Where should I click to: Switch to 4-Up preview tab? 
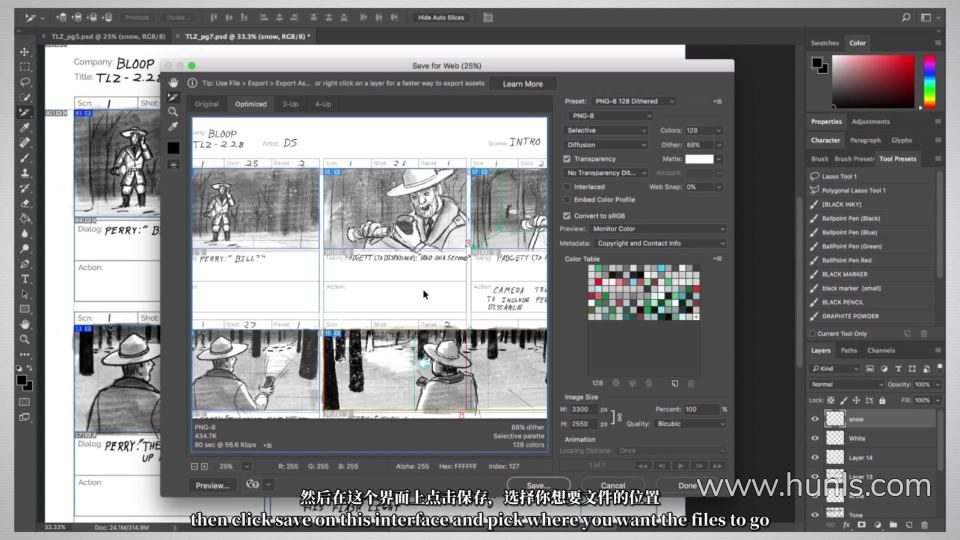pos(323,104)
